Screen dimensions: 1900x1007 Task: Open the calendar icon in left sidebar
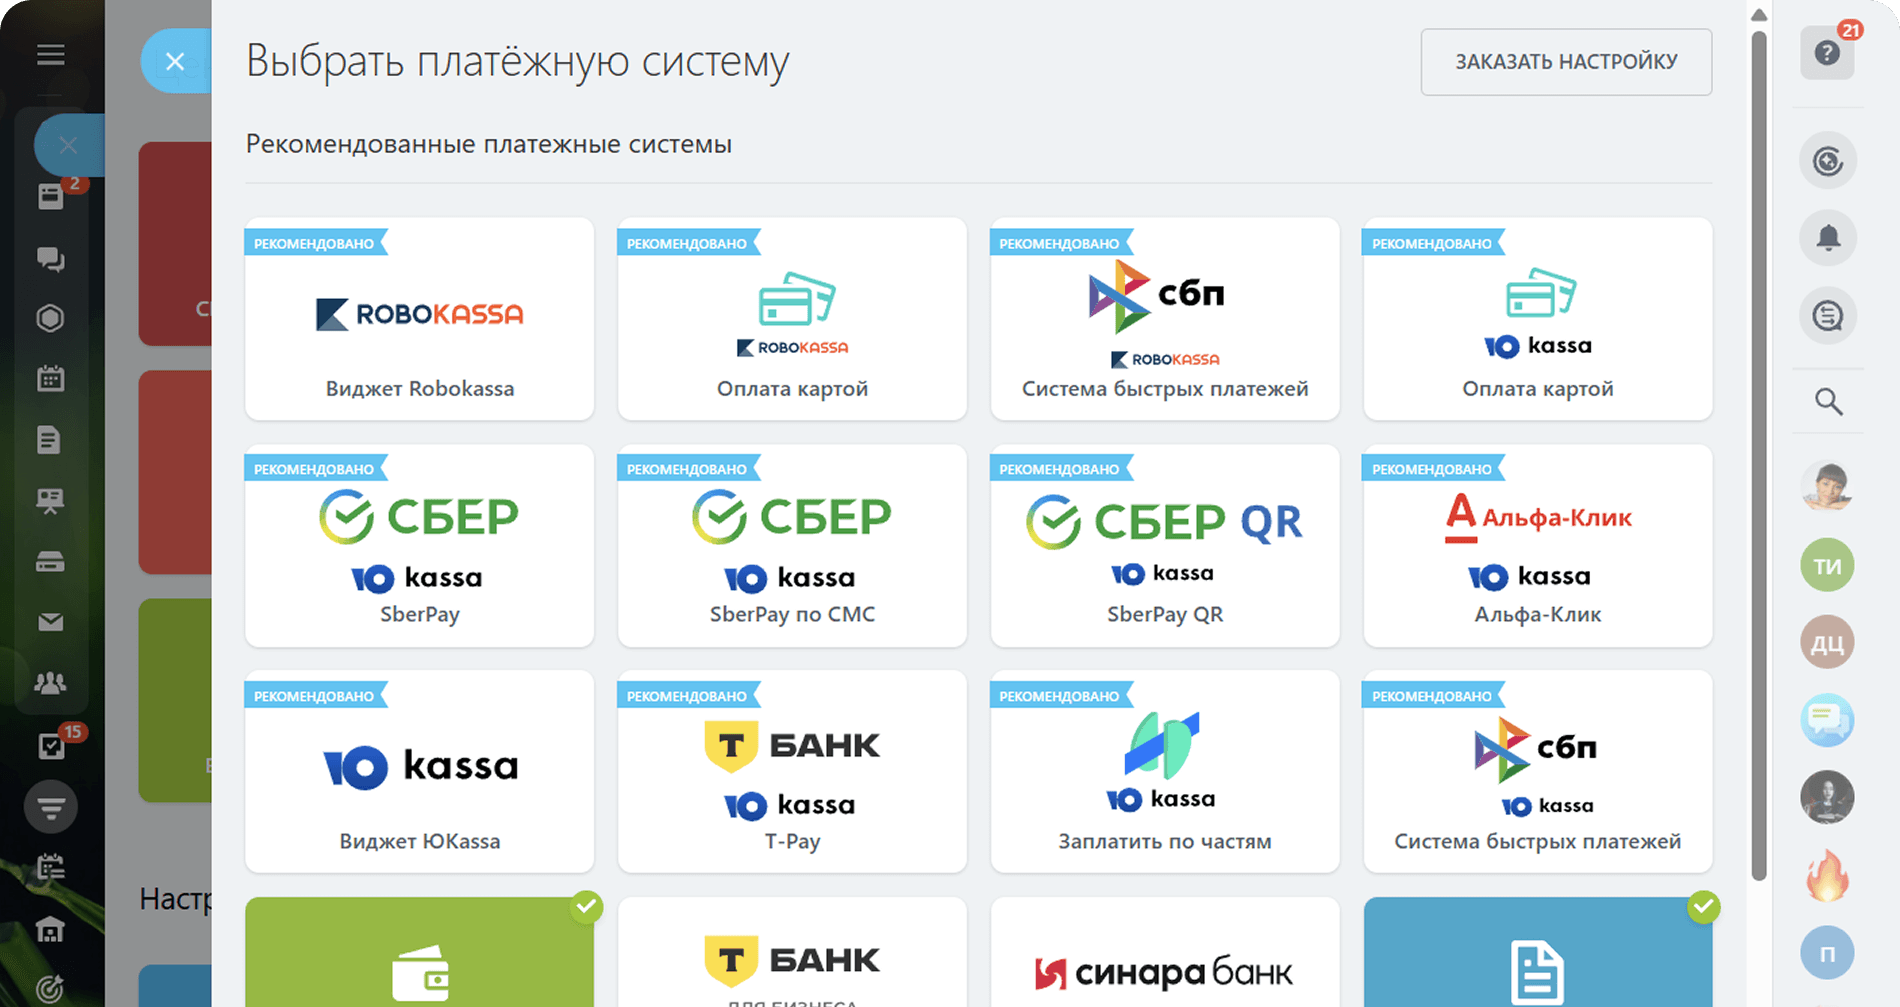(x=50, y=379)
